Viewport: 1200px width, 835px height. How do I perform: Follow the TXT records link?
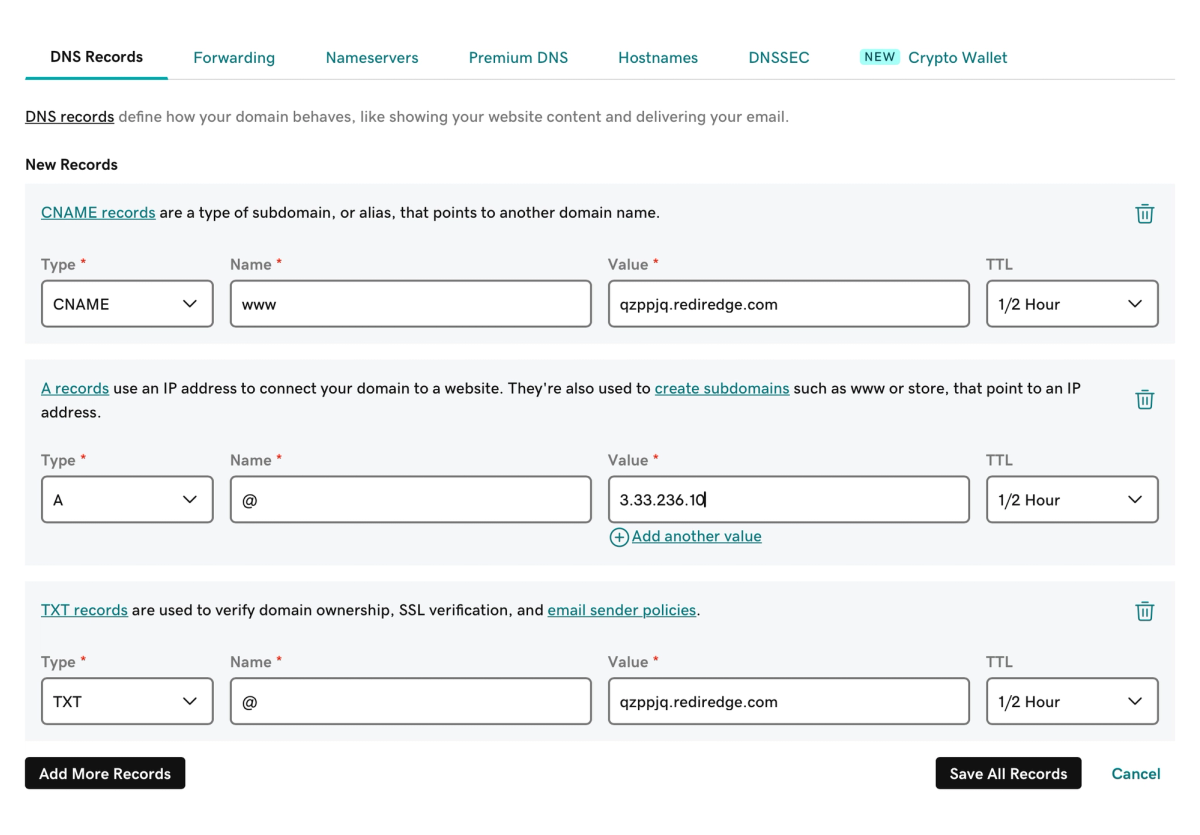[x=84, y=610]
